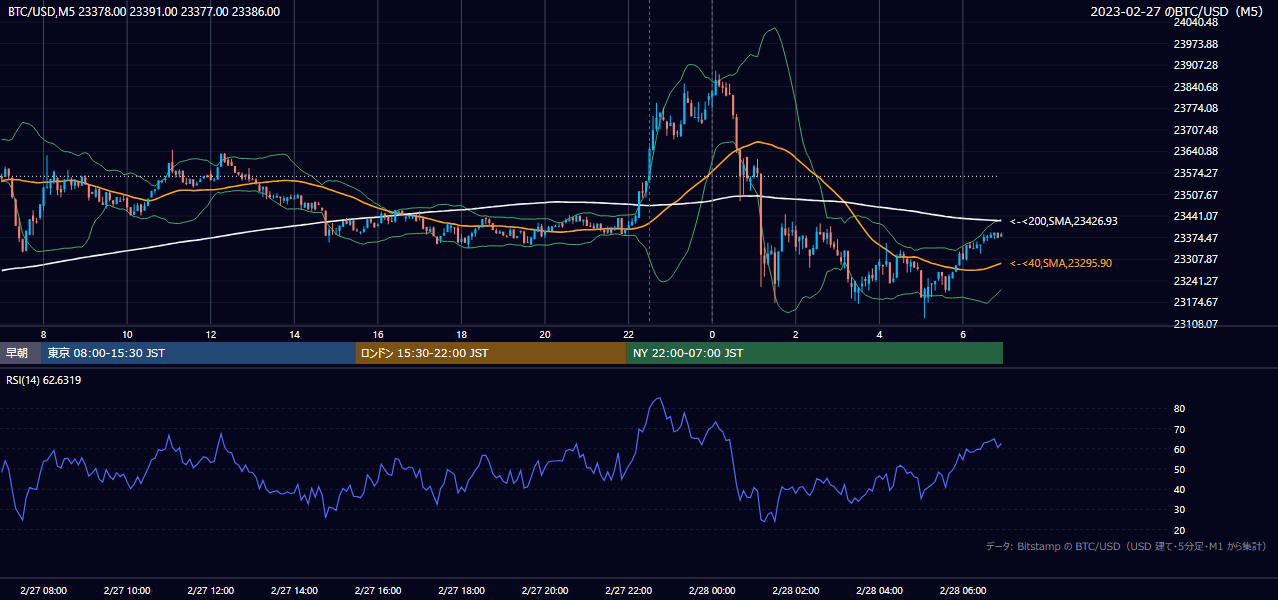Click the 2/27 22:00 time axis label
Screen dimensions: 1278x600
[628, 591]
